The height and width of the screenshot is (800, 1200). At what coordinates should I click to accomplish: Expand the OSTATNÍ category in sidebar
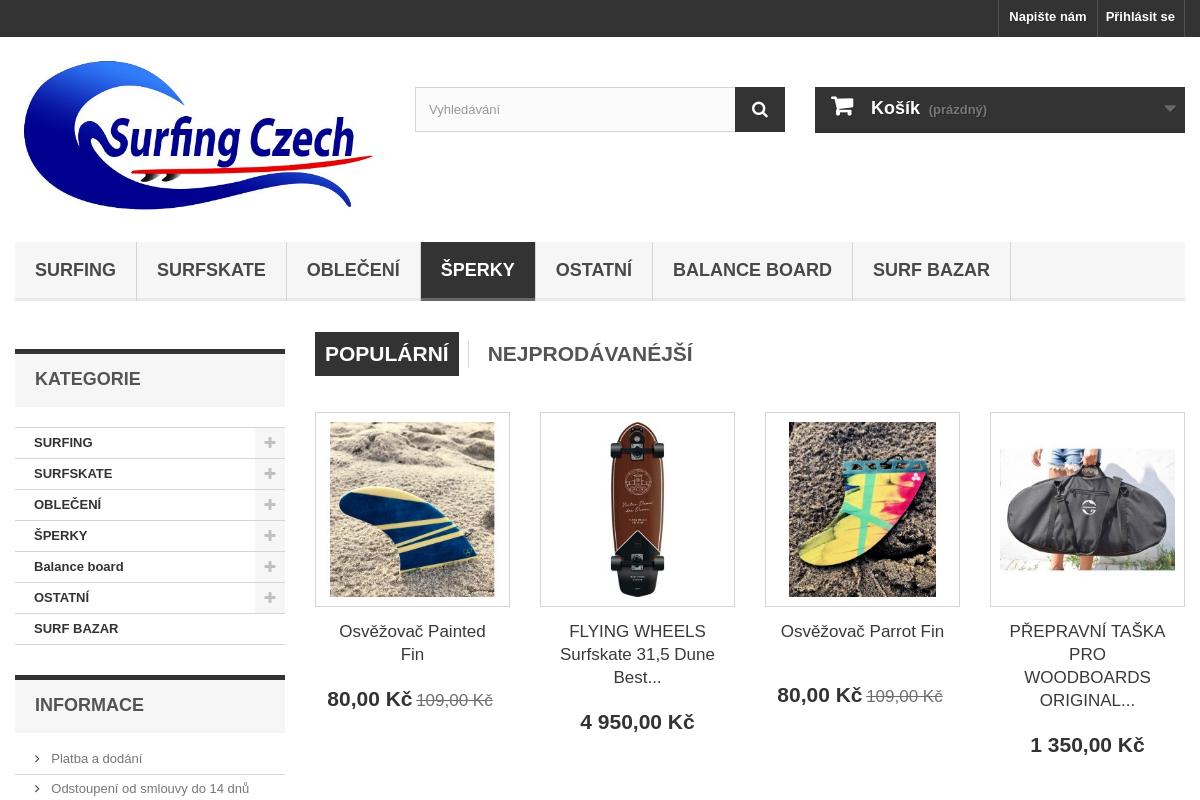pyautogui.click(x=269, y=597)
